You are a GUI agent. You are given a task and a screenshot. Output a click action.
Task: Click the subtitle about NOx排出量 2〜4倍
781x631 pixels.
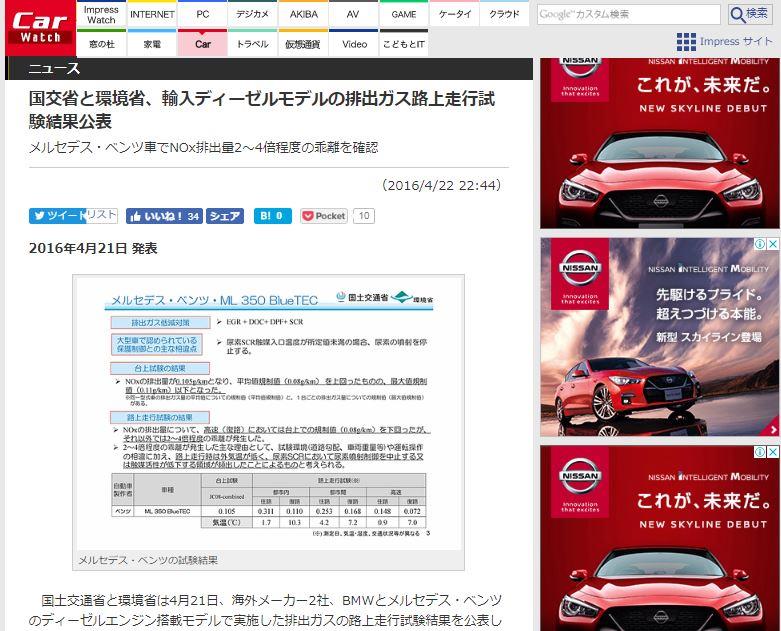tap(204, 147)
